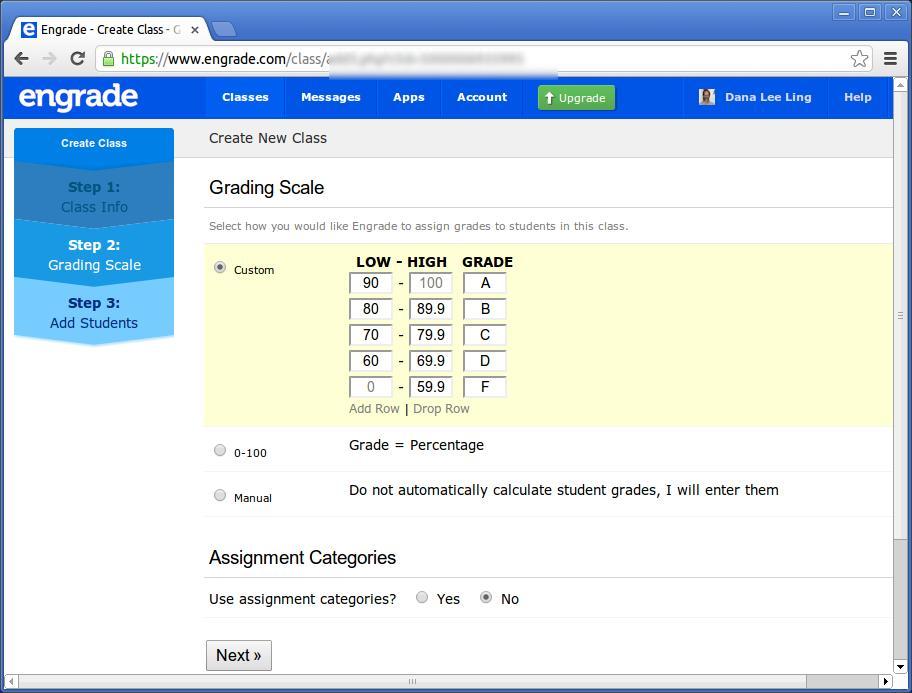
Task: Enable Yes for assignment categories
Action: point(422,597)
